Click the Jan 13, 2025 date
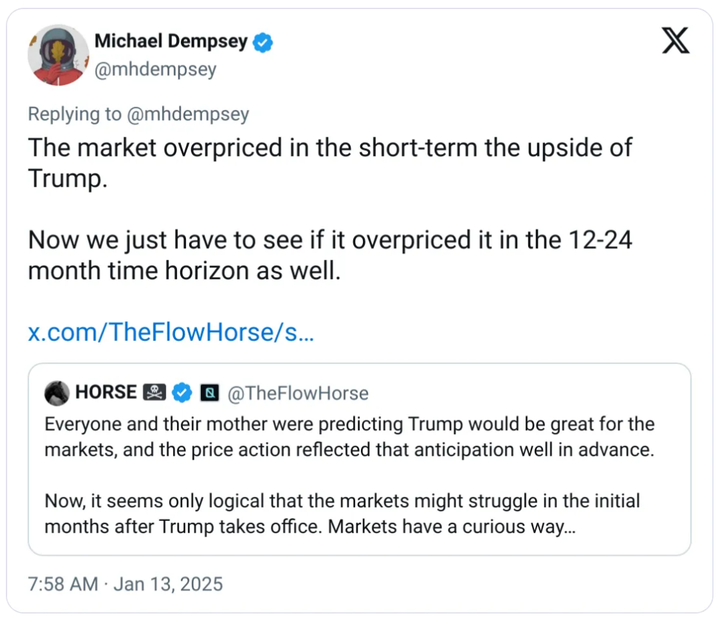This screenshot has height=620, width=720. coord(172,584)
